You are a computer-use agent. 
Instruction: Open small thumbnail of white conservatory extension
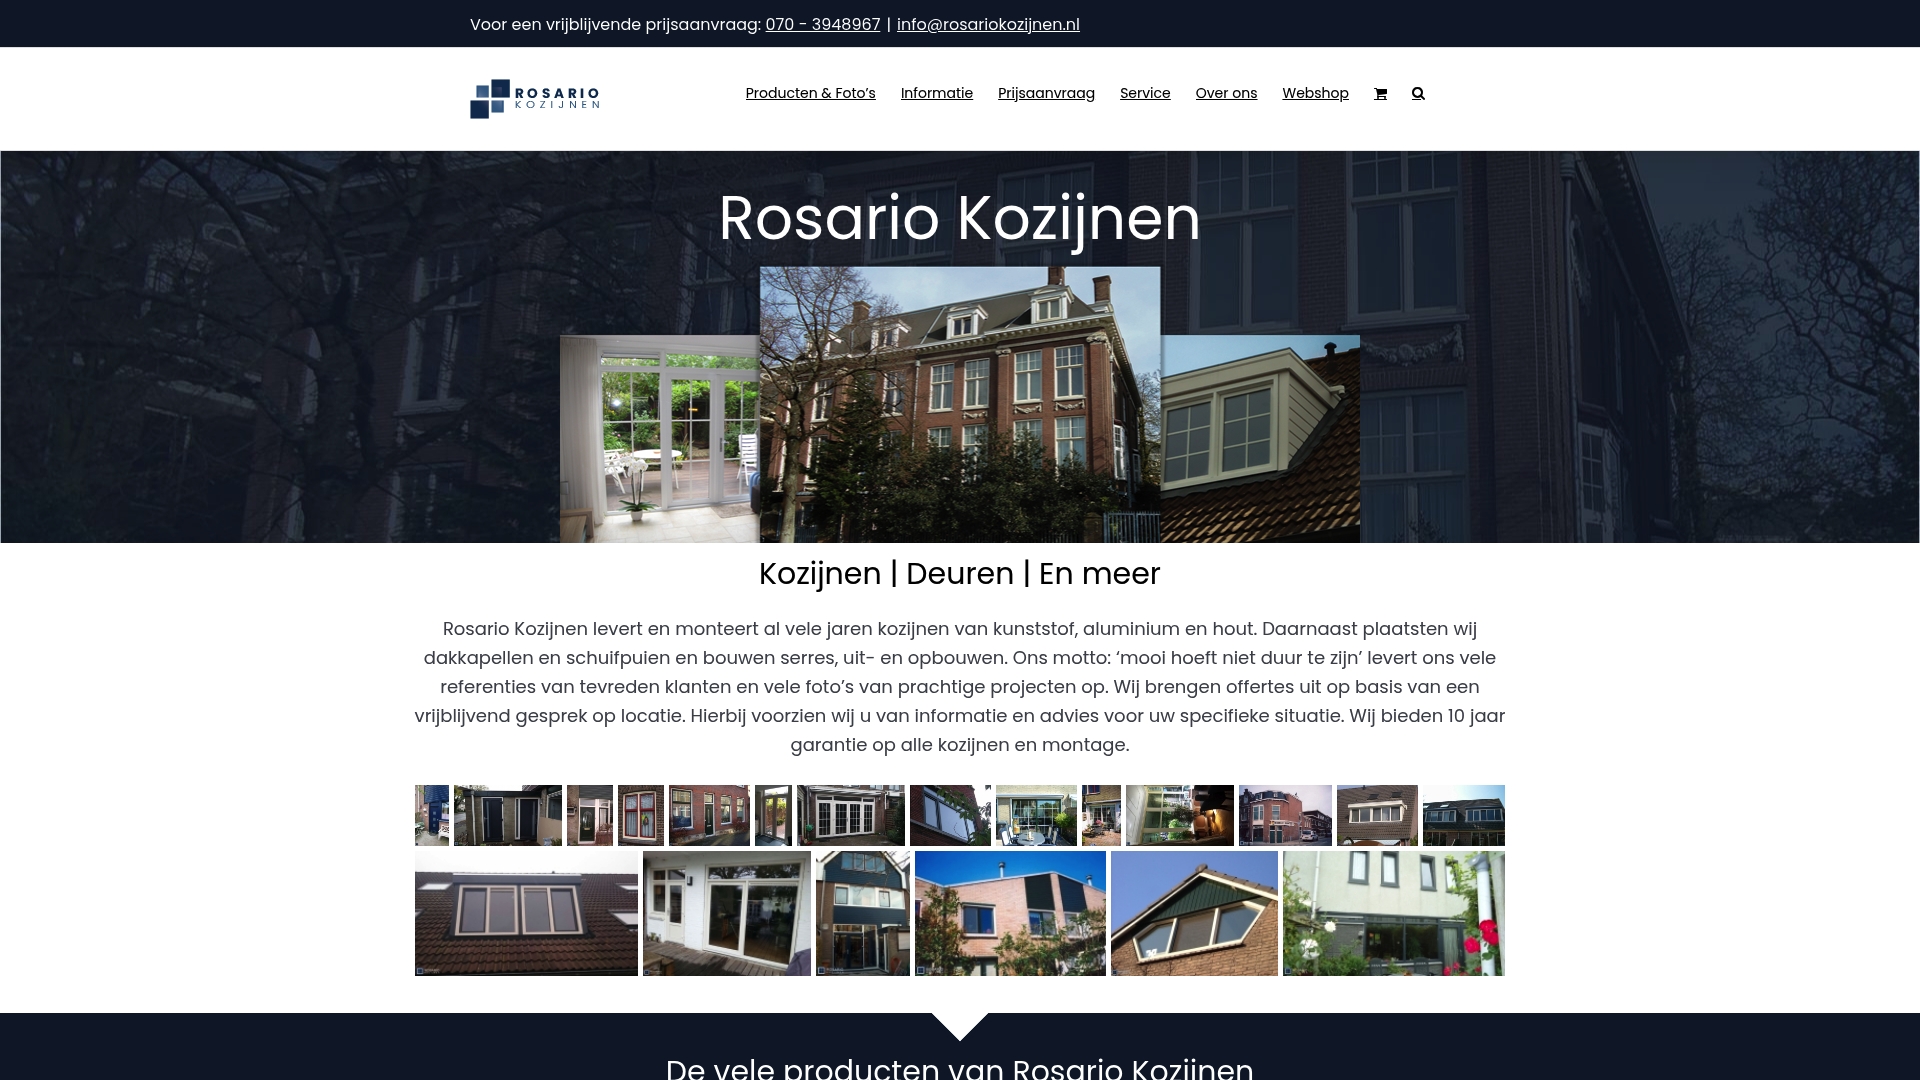(851, 815)
